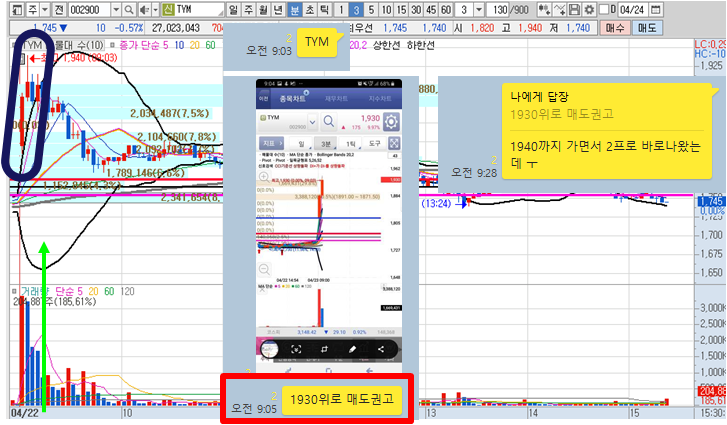The height and width of the screenshot is (425, 727).
Task: Open chart settings gear icon
Action: tap(589, 9)
